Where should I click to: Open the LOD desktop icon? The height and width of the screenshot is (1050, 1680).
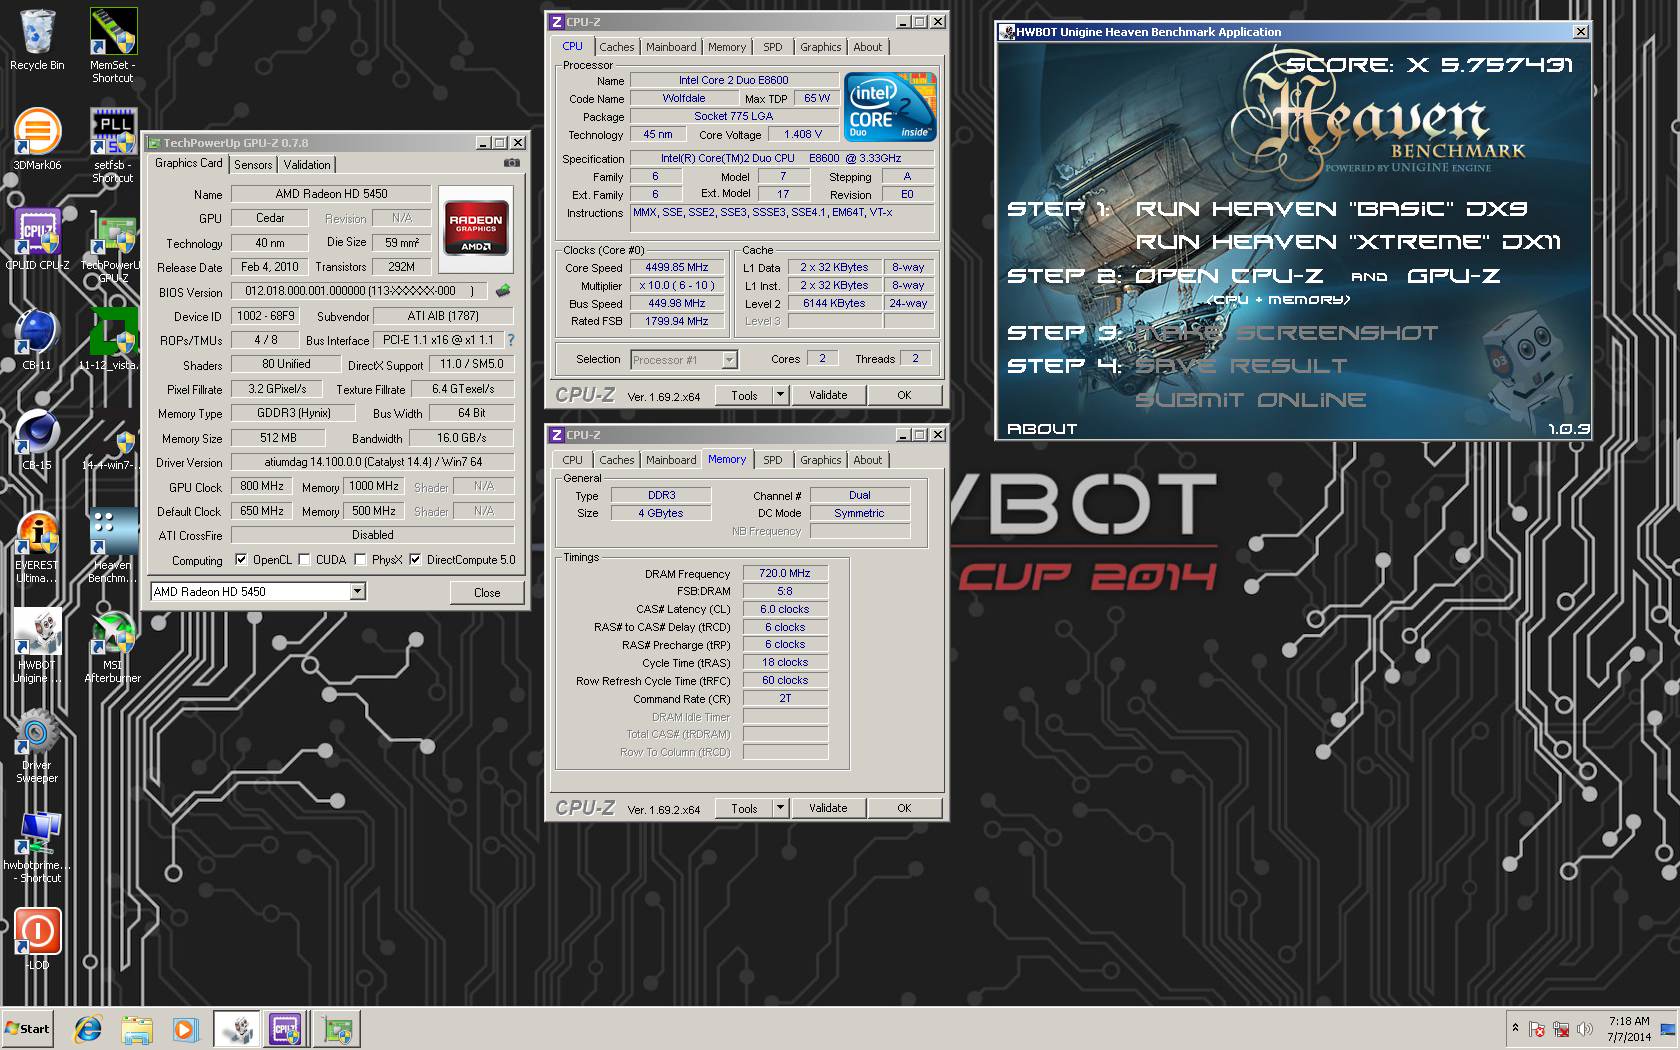pyautogui.click(x=37, y=940)
